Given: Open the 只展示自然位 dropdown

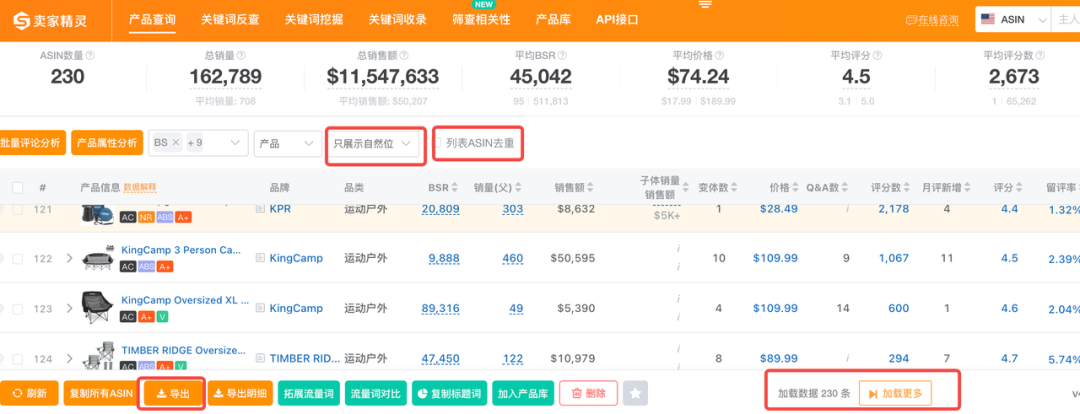Looking at the screenshot, I should (375, 143).
